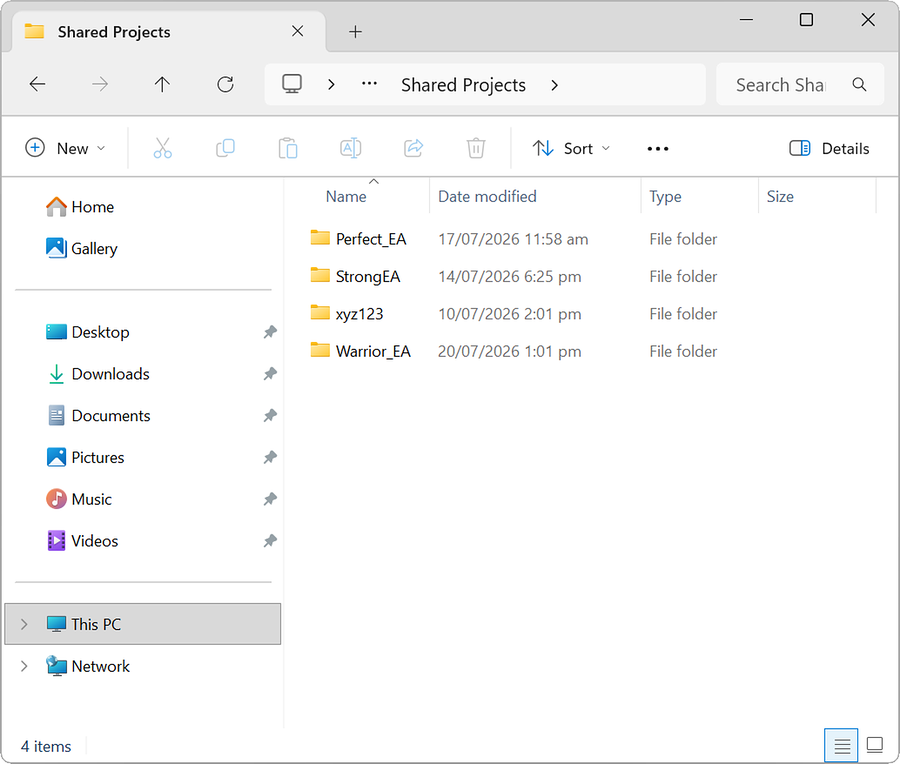Click Shared Projects in address bar

(463, 85)
